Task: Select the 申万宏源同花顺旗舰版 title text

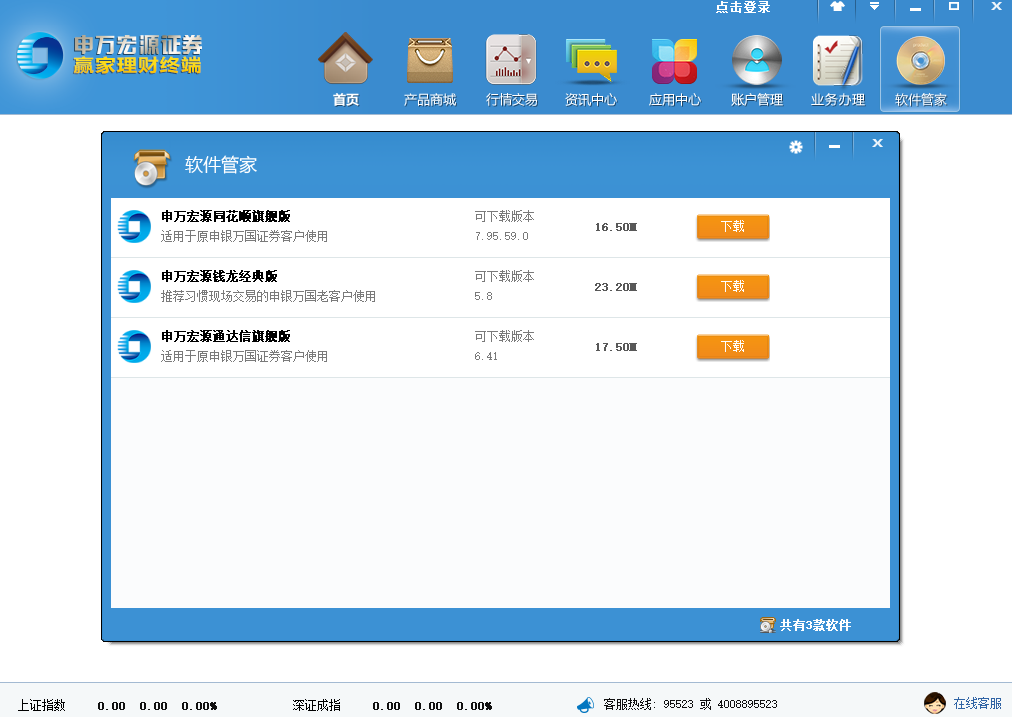Action: point(226,216)
